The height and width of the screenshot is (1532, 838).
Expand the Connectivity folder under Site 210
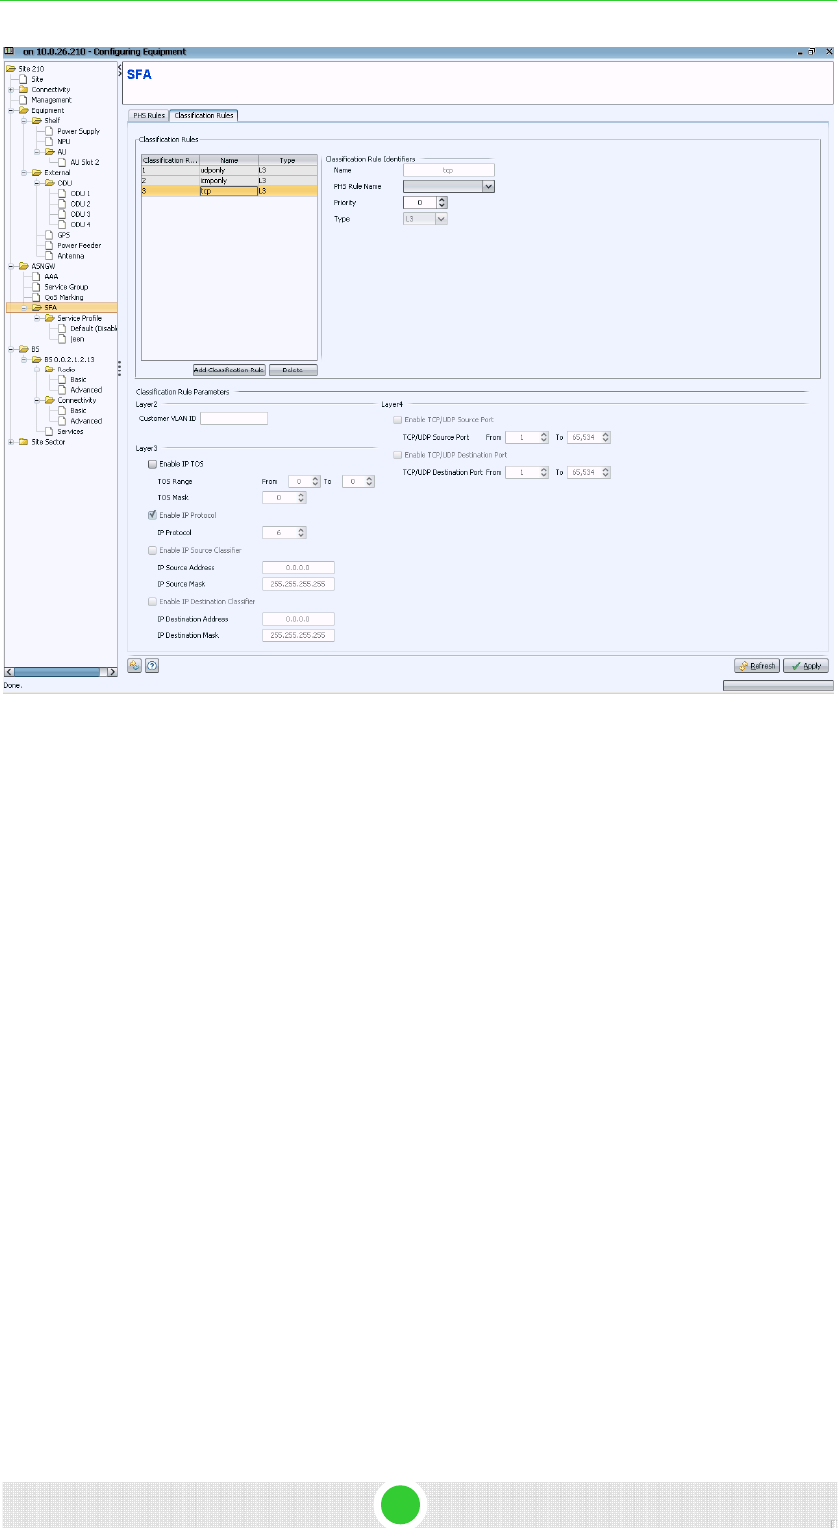[10, 90]
